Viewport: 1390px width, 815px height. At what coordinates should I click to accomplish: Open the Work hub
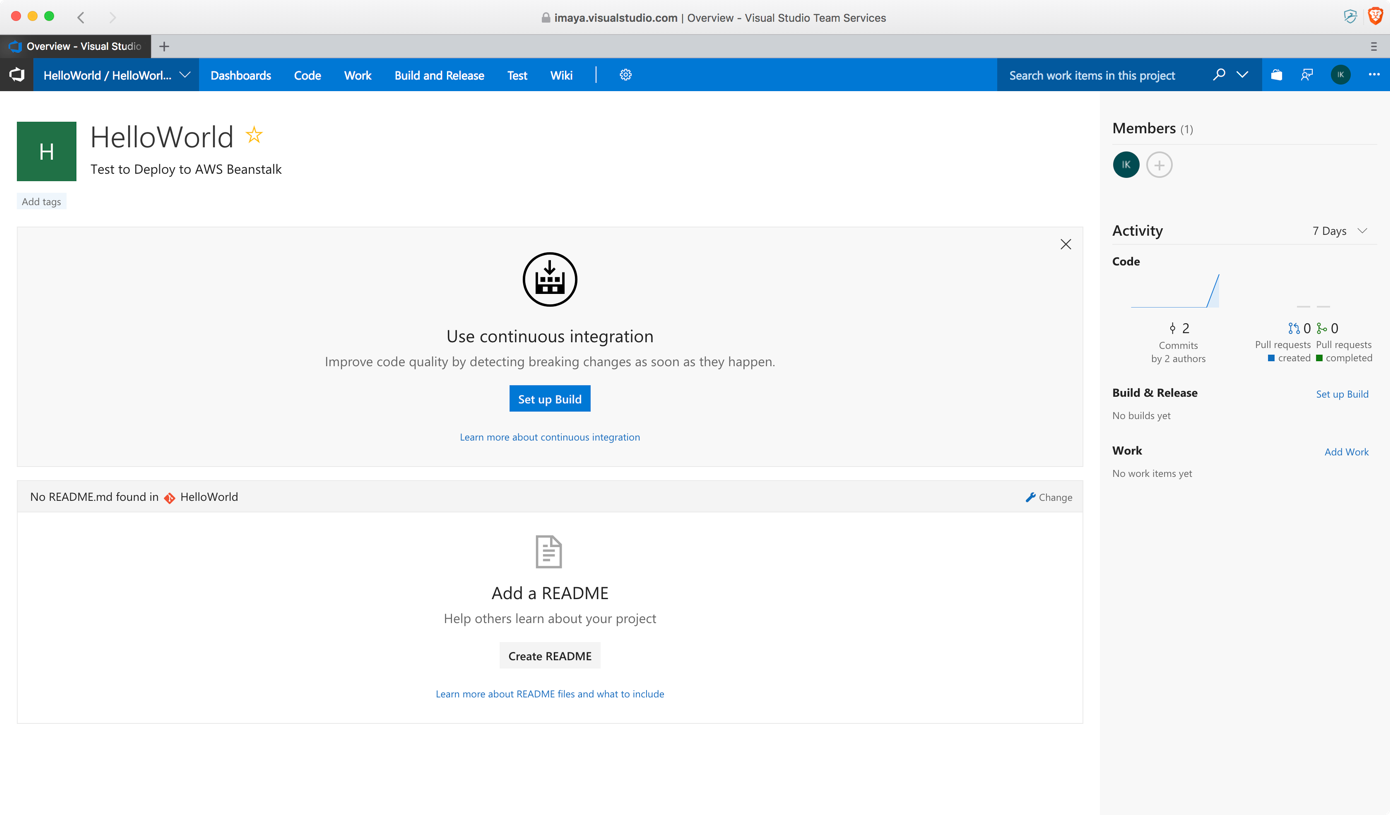[358, 75]
